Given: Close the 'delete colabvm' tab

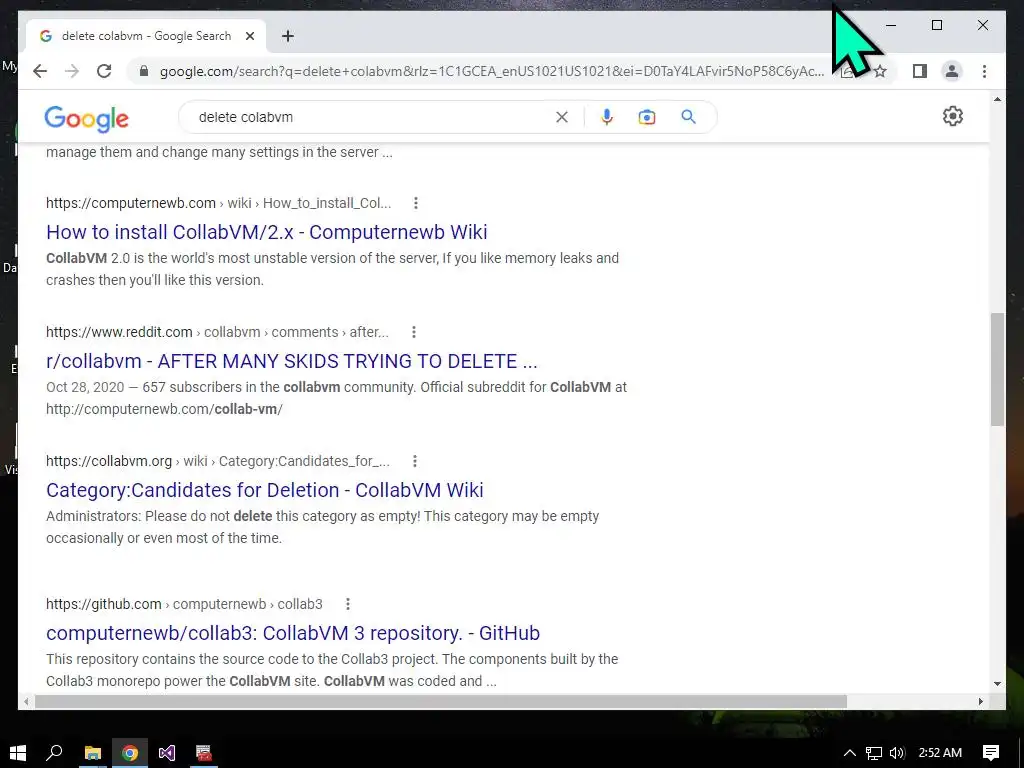Looking at the screenshot, I should 249,36.
